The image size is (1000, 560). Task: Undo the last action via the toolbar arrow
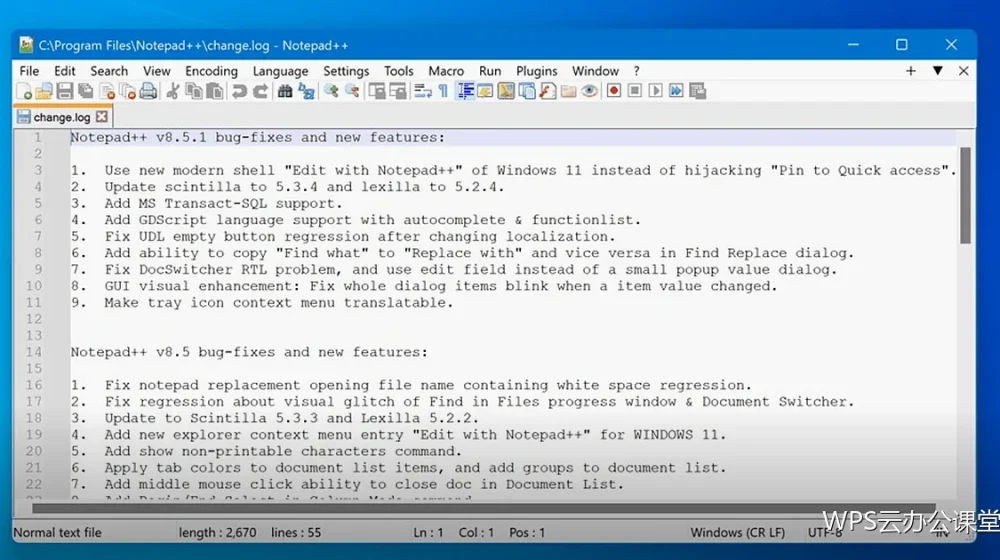click(239, 91)
